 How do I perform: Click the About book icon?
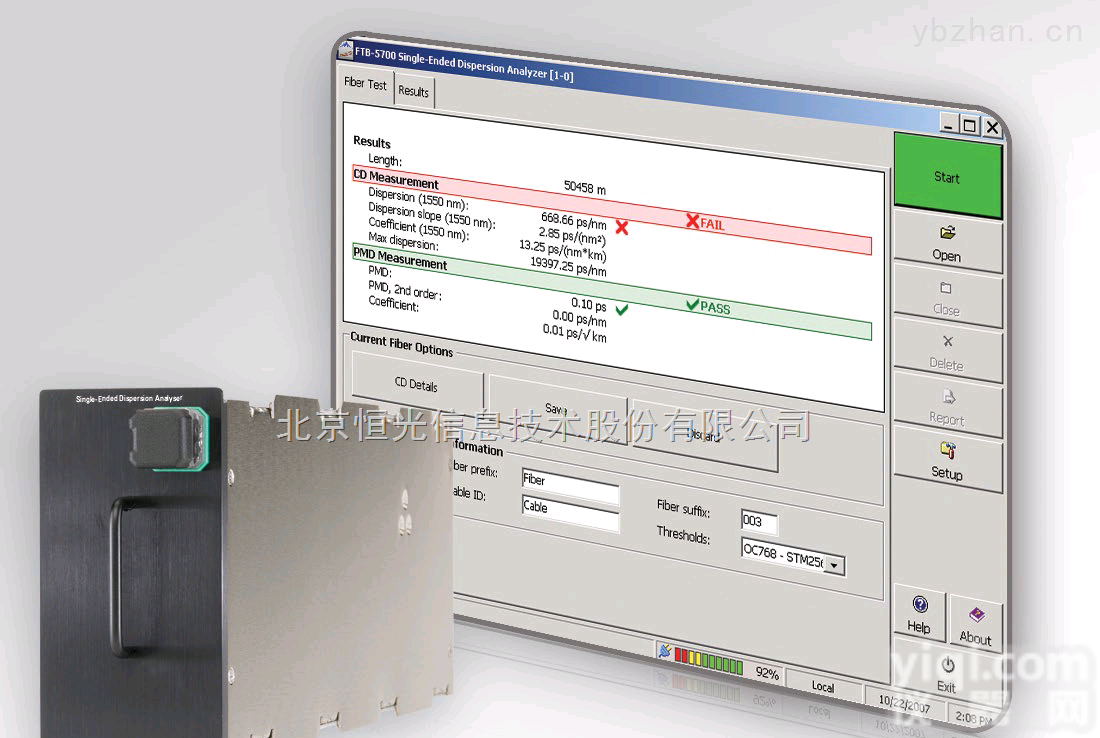point(975,625)
